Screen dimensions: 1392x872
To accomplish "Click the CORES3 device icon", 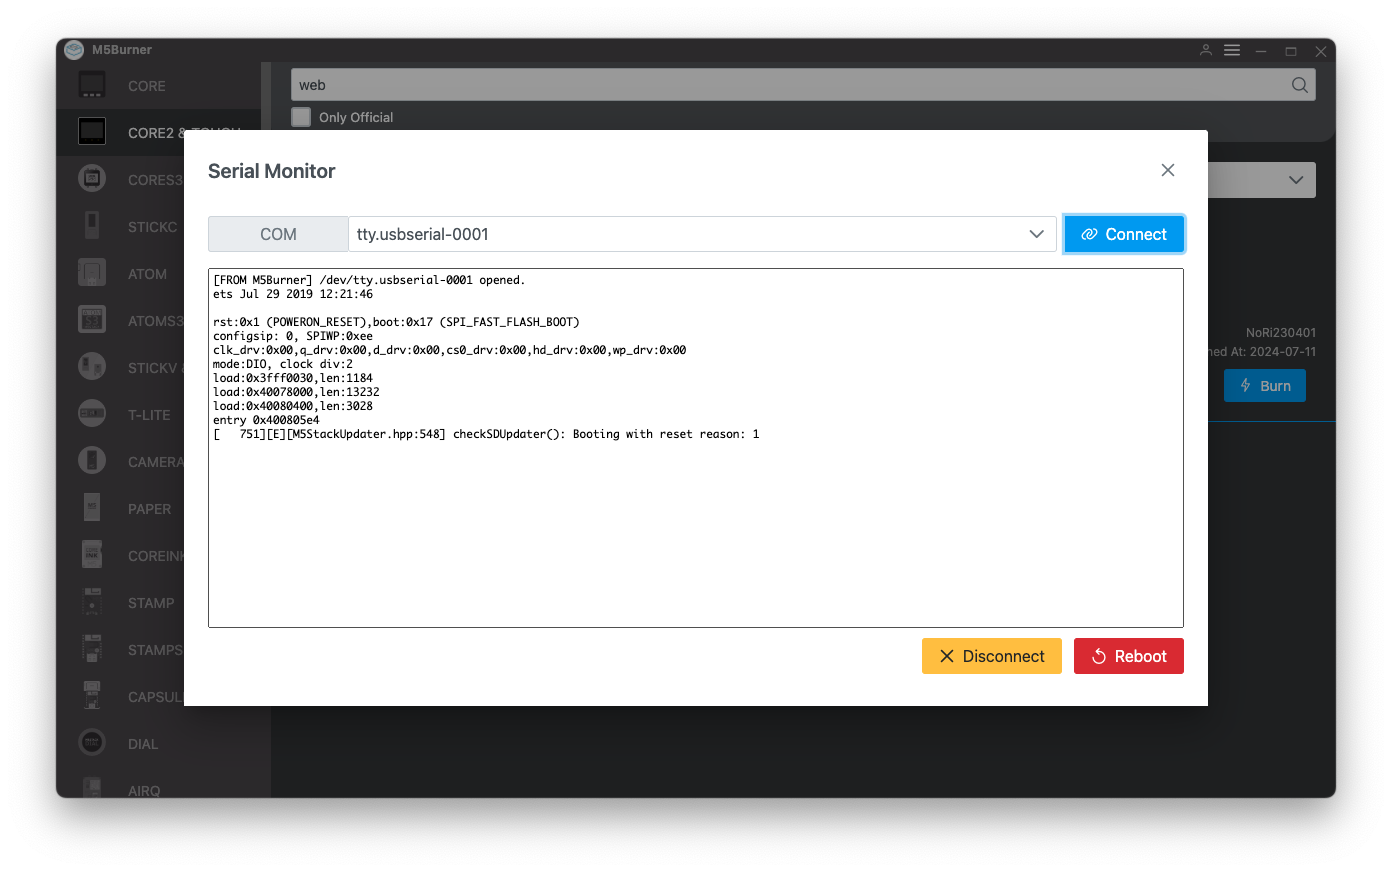I will 92,179.
